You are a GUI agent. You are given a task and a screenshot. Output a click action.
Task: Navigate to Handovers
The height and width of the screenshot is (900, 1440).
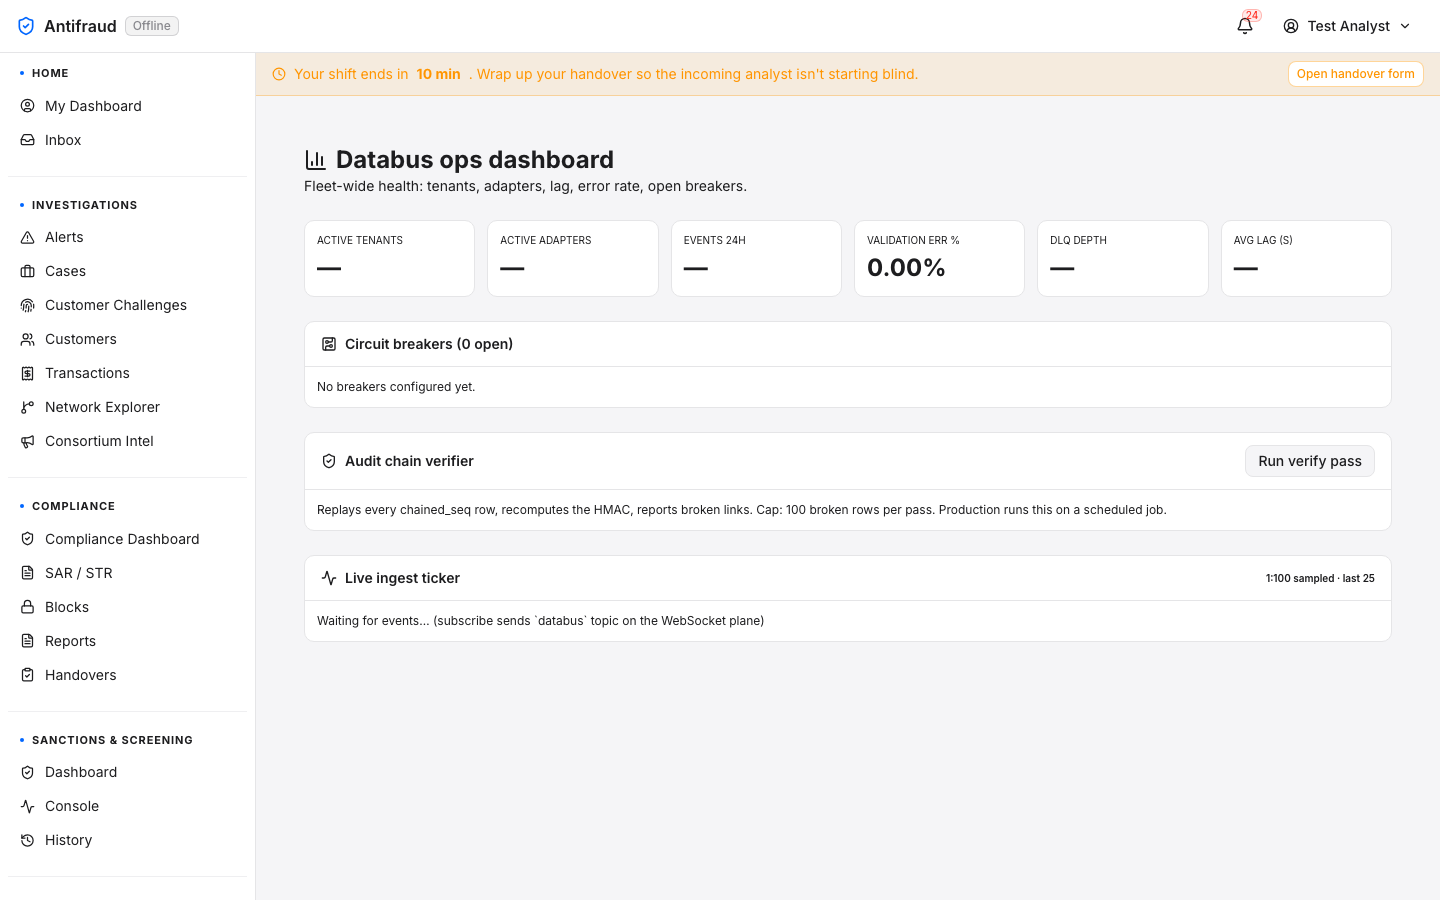click(x=127, y=675)
